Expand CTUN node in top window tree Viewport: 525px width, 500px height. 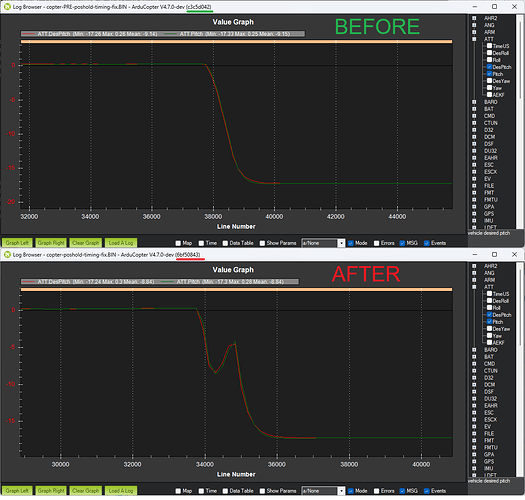pos(474,123)
